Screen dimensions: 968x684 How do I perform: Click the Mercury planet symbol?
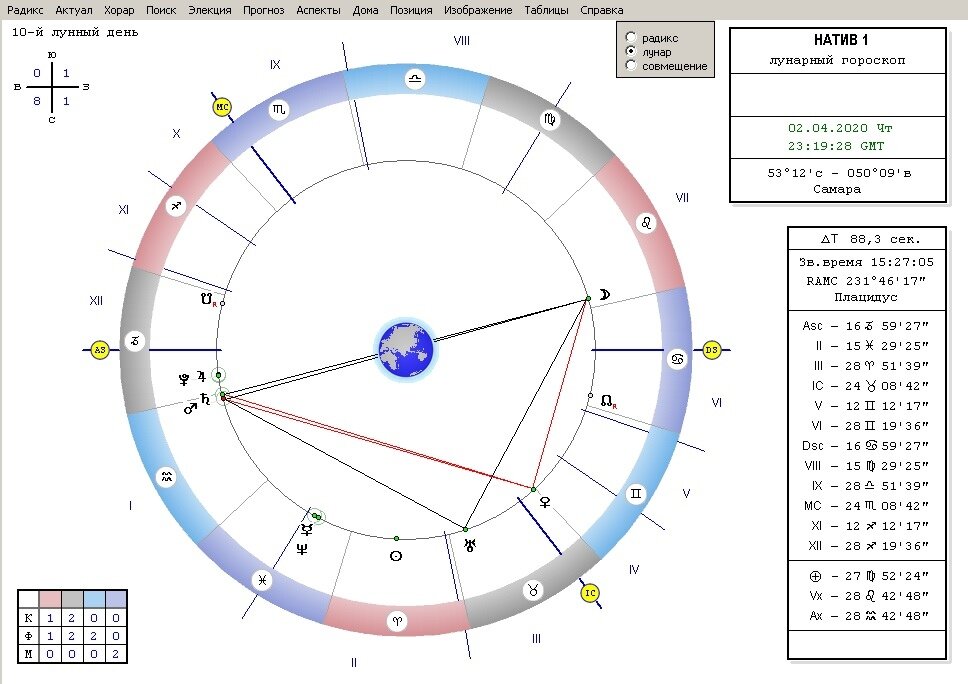[306, 529]
